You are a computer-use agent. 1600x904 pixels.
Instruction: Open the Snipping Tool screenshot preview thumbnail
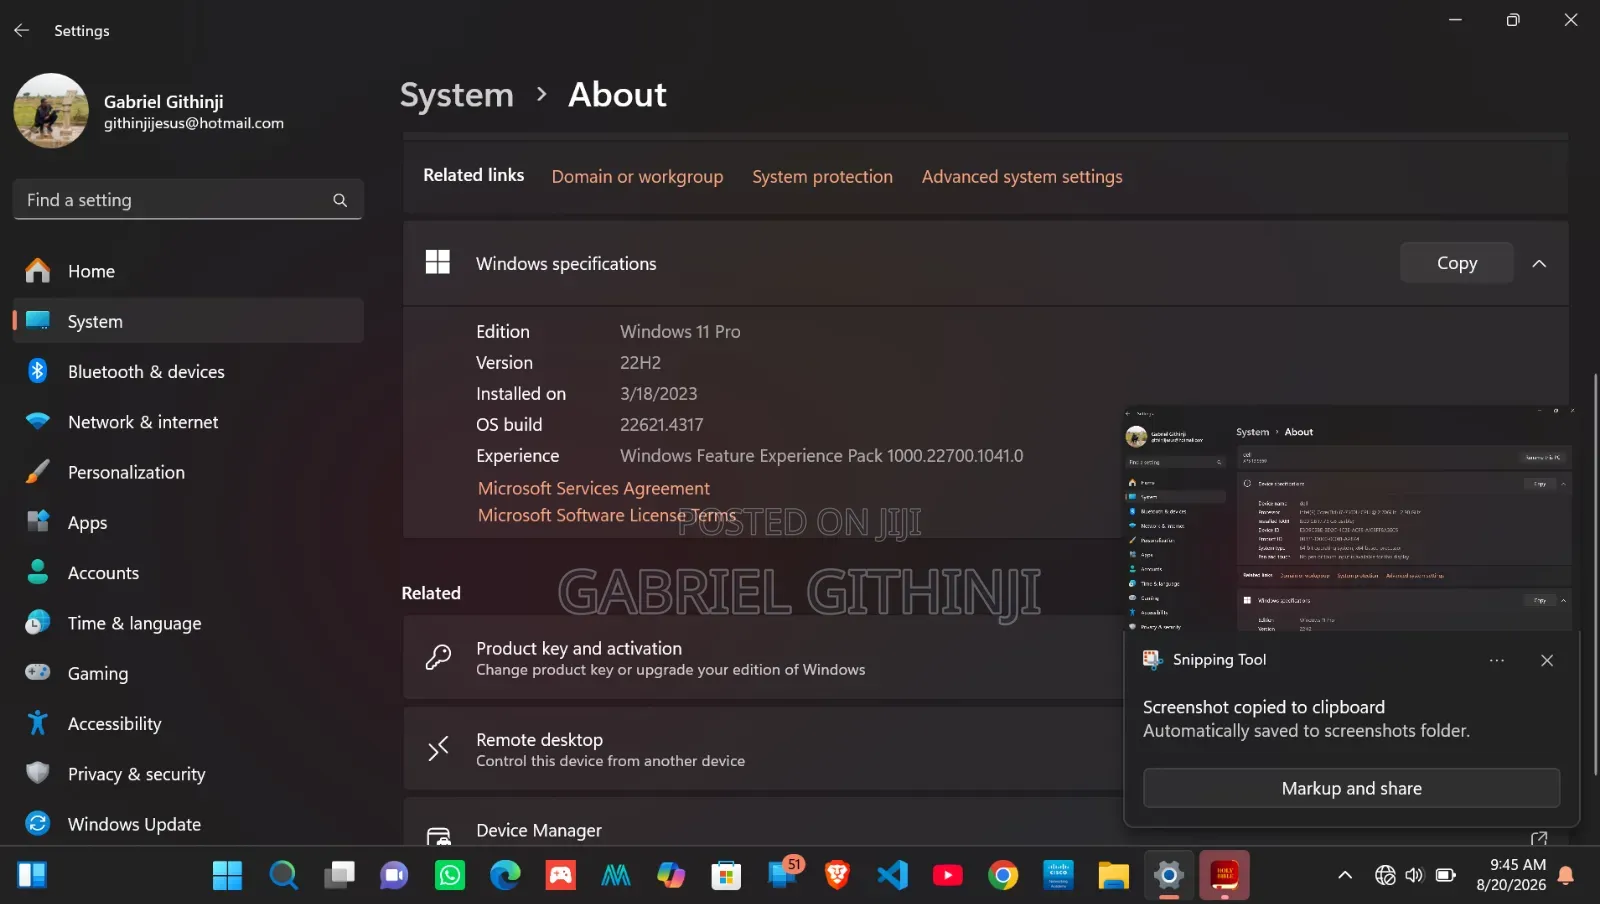[x=1351, y=518]
